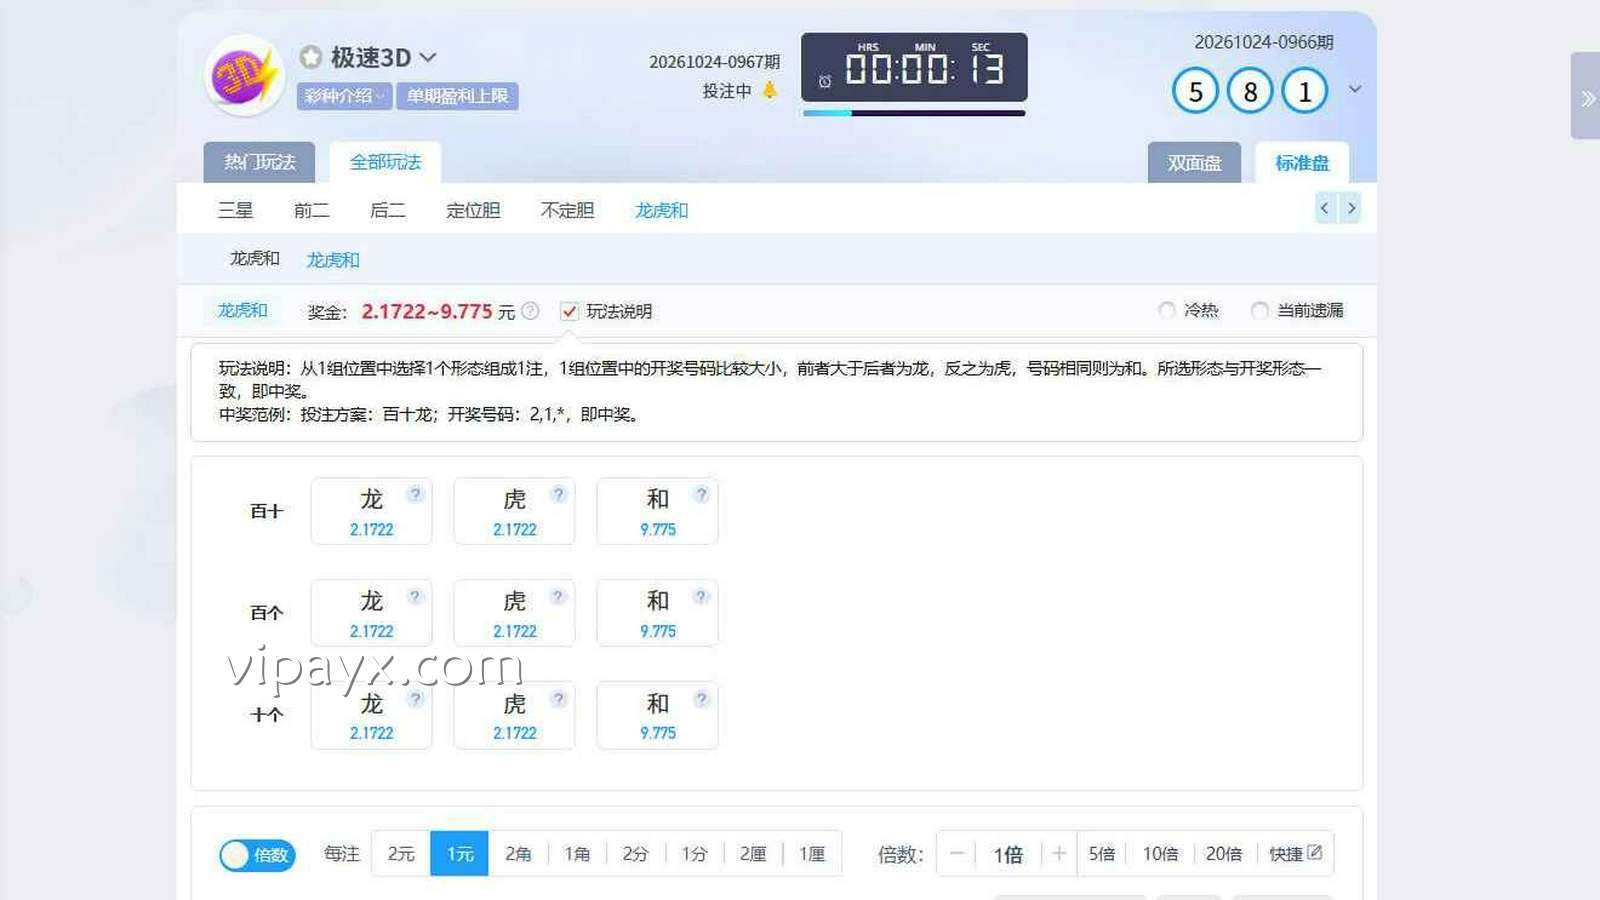Viewport: 1600px width, 900px height.
Task: Click the prize amount help question icon
Action: coord(530,311)
